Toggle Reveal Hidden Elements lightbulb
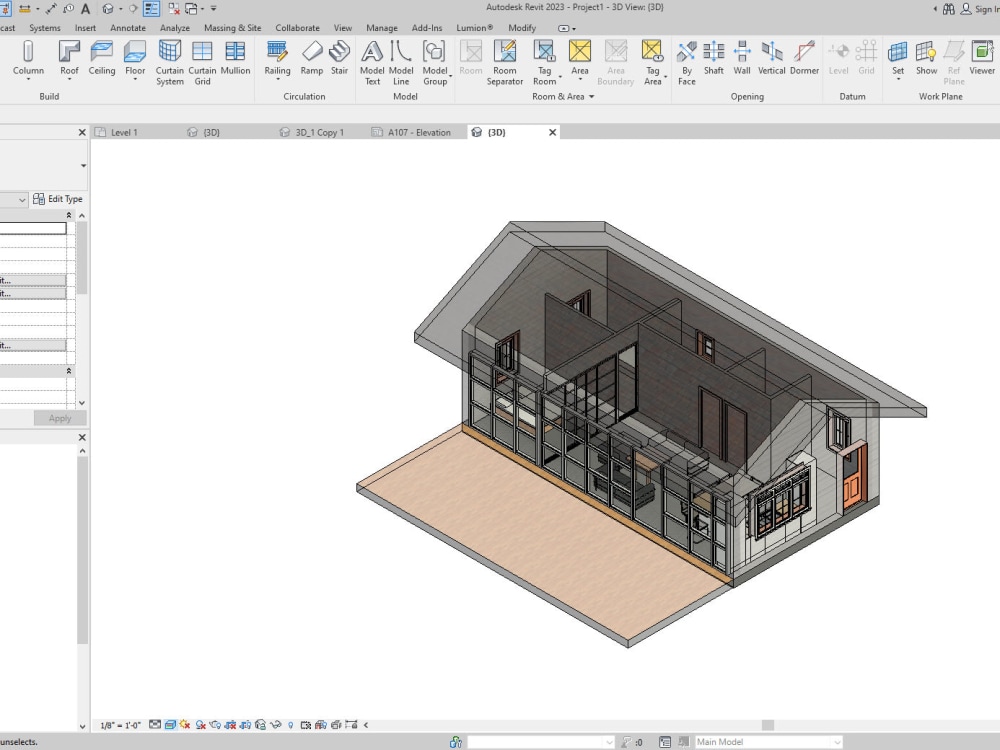The width and height of the screenshot is (1000, 750). 290,724
